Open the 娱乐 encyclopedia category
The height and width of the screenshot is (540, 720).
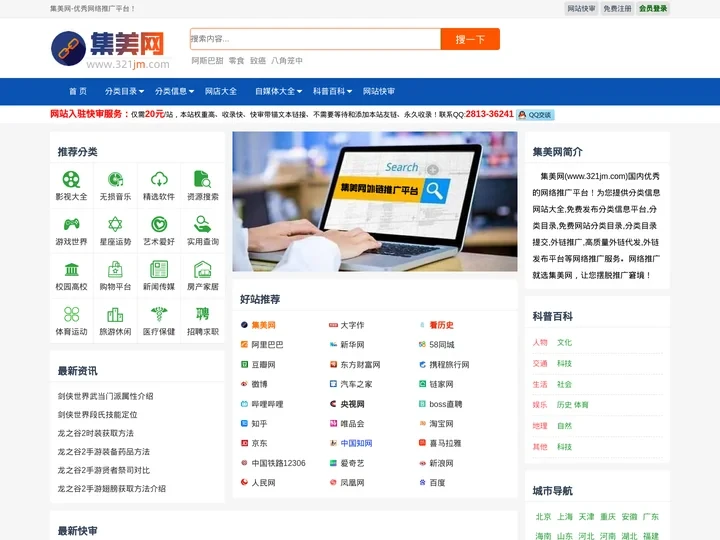[540, 405]
